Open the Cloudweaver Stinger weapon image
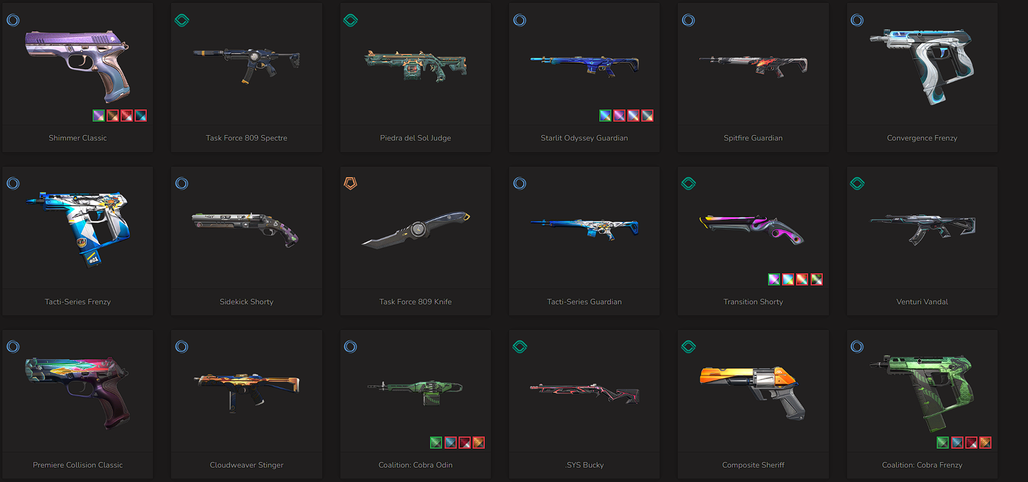Image resolution: width=1028 pixels, height=482 pixels. (x=247, y=389)
